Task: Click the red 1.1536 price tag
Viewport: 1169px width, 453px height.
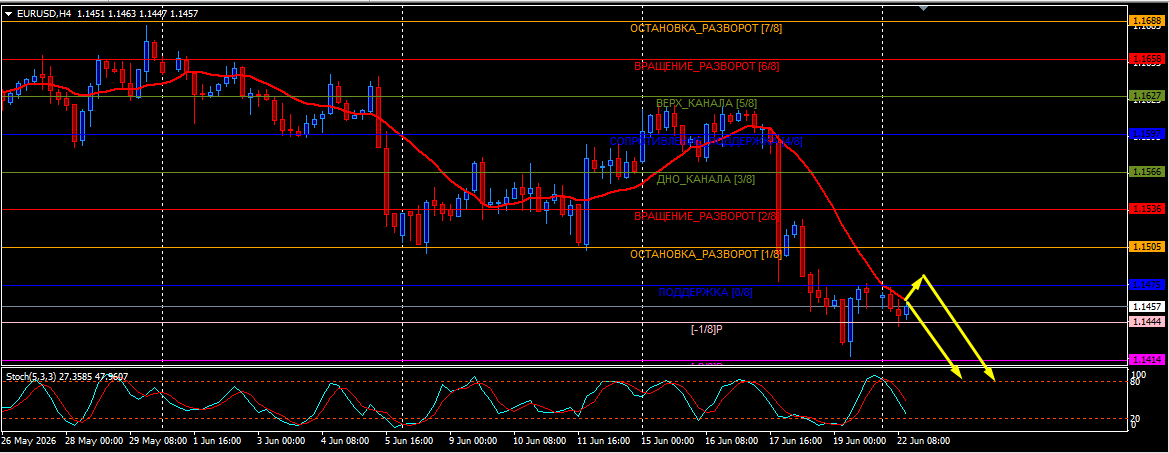Action: 1147,209
